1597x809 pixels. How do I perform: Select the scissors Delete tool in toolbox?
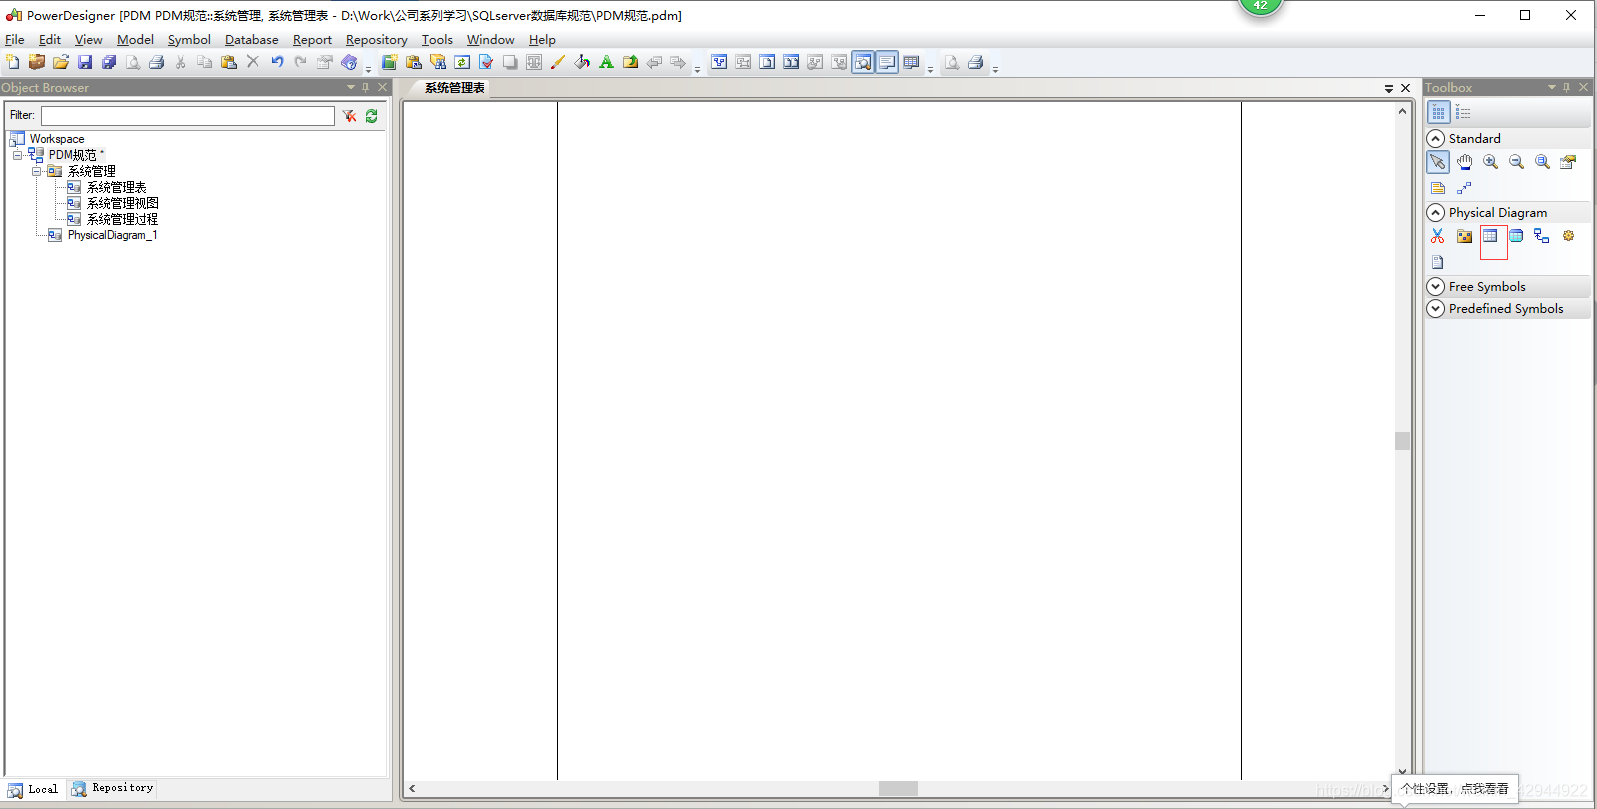coord(1438,236)
